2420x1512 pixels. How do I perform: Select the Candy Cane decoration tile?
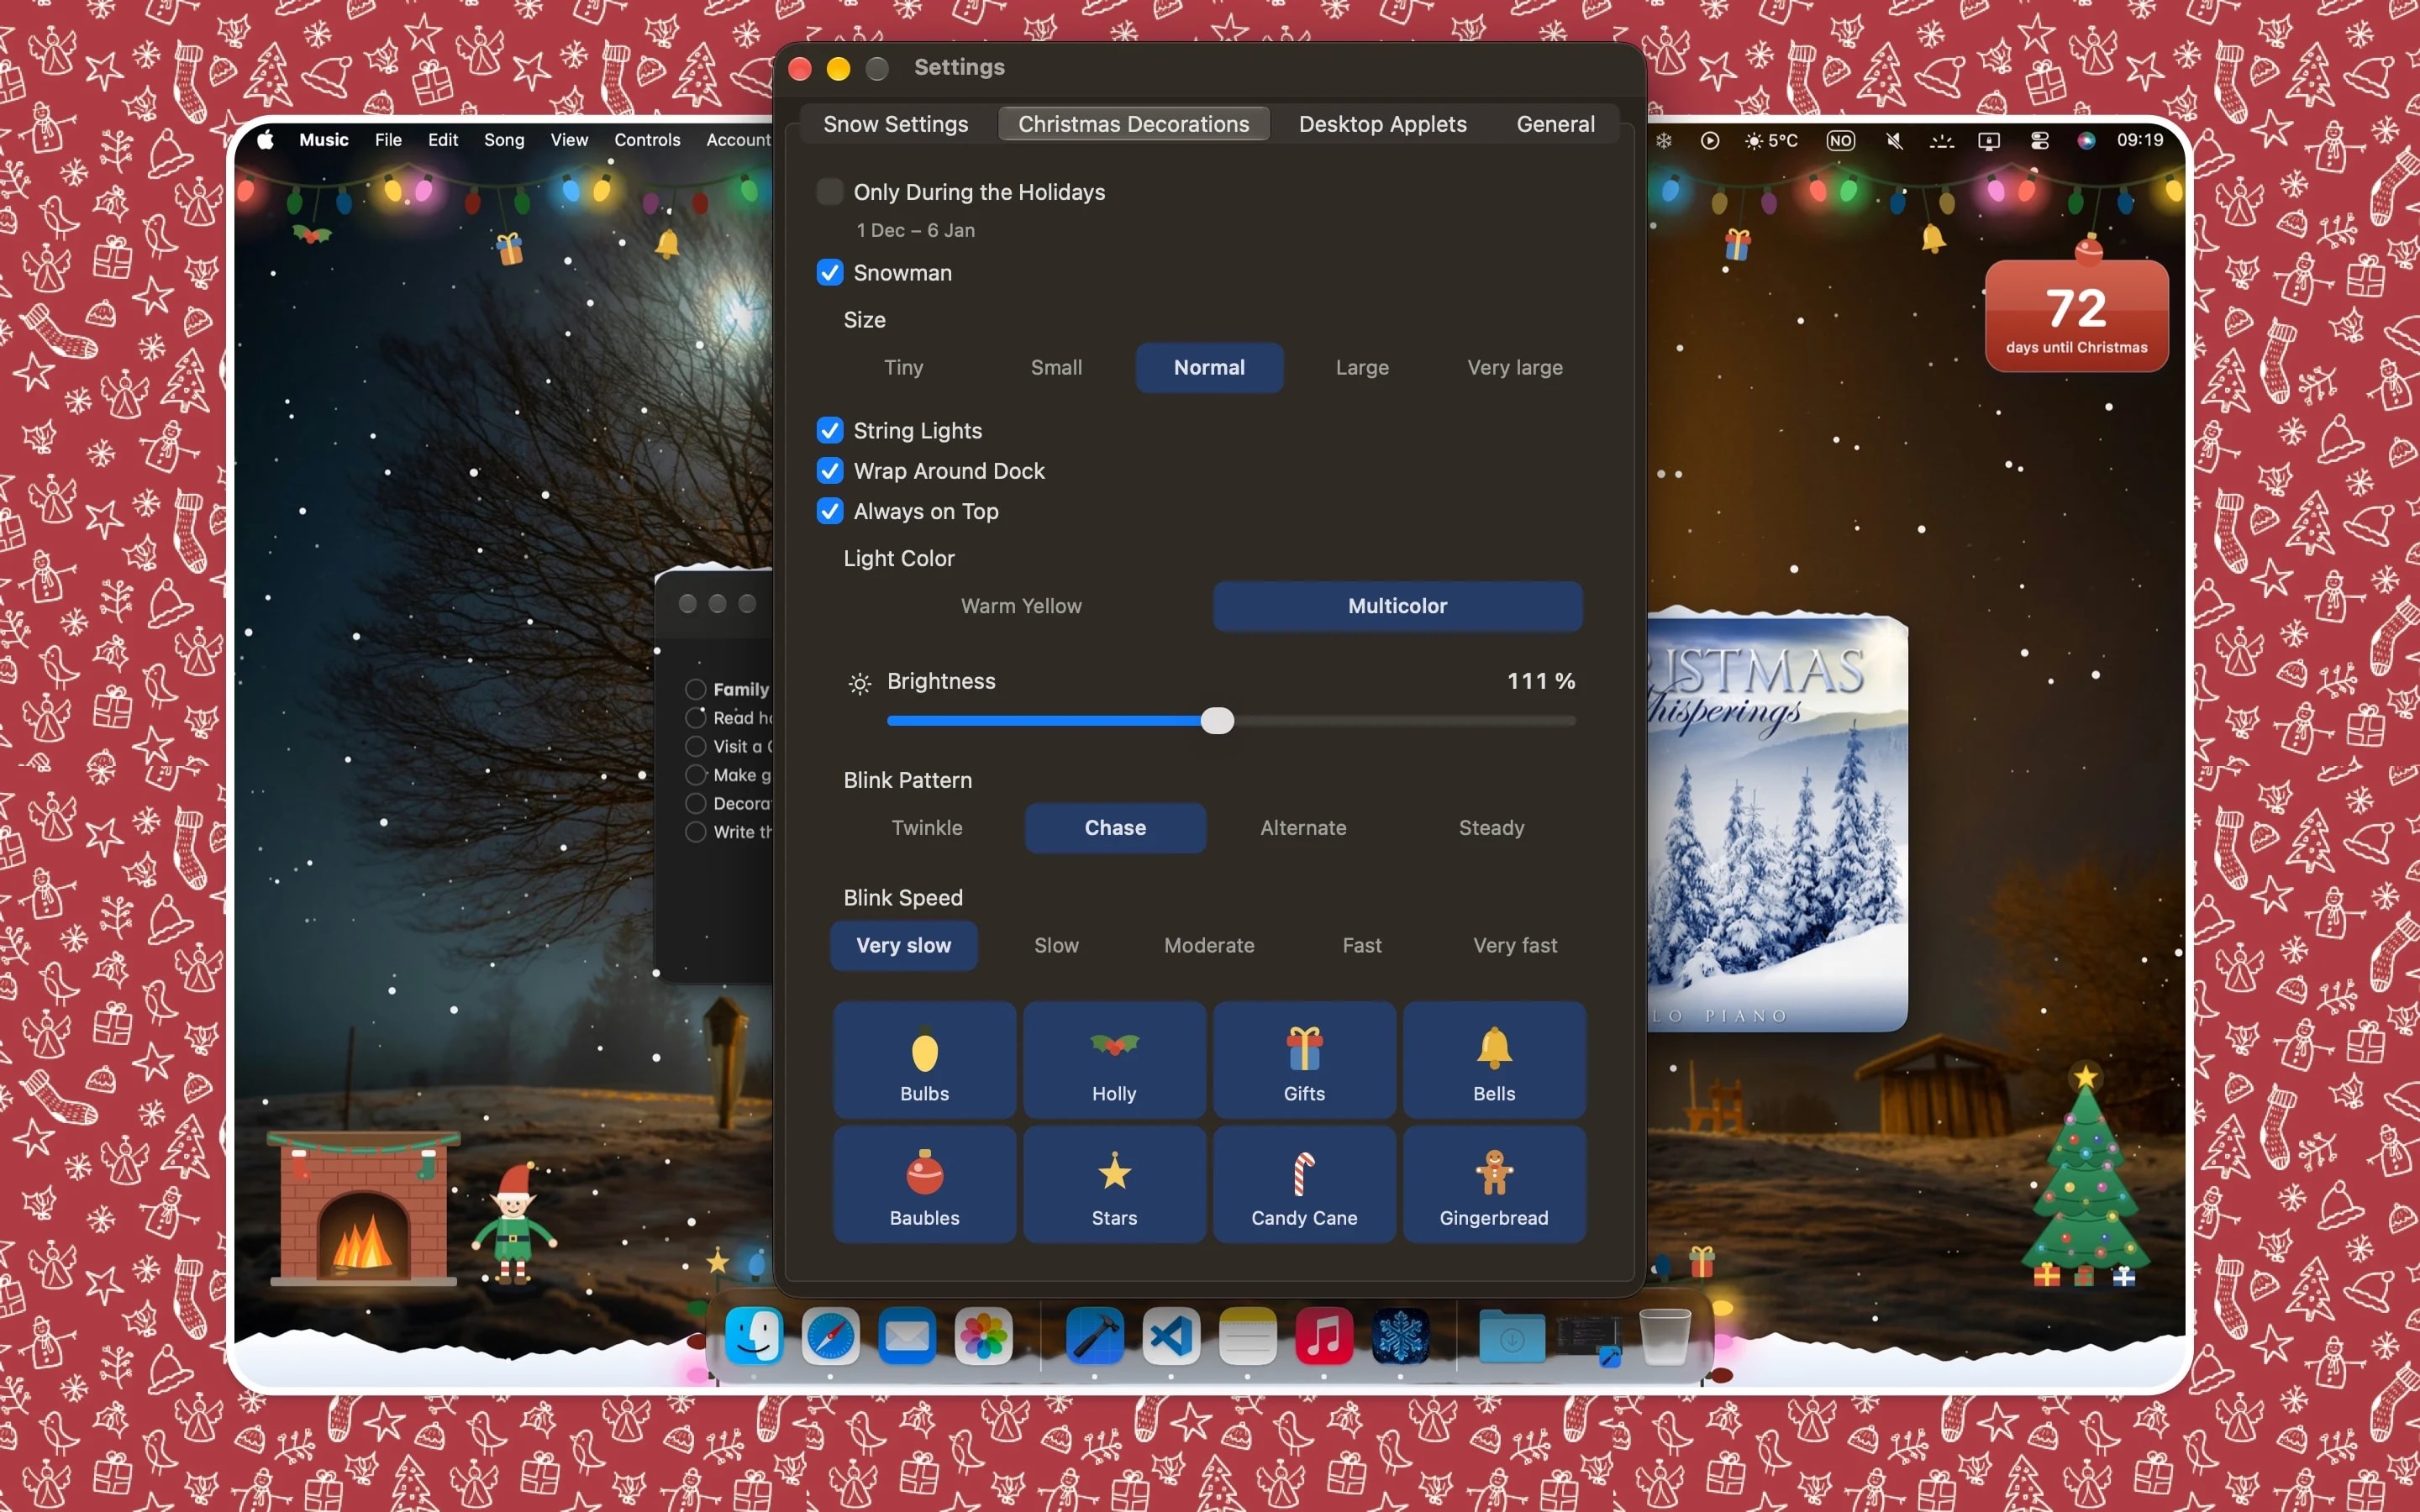[x=1304, y=1184]
